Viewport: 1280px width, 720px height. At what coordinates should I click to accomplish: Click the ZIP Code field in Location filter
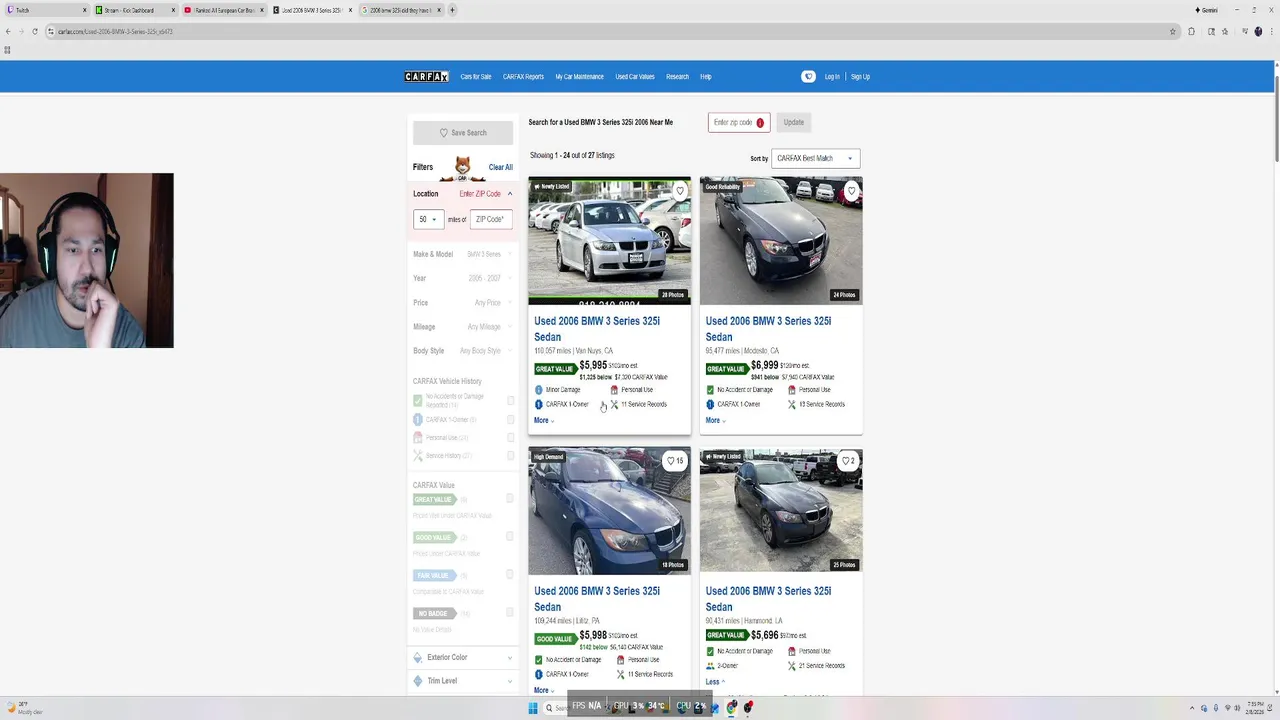(491, 219)
